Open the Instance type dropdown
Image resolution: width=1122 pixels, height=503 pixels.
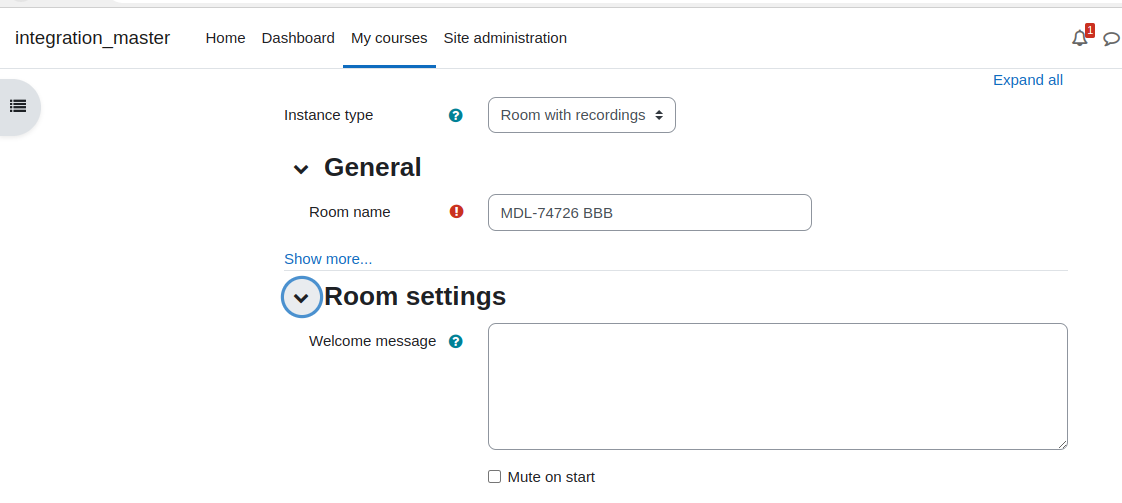coord(582,115)
